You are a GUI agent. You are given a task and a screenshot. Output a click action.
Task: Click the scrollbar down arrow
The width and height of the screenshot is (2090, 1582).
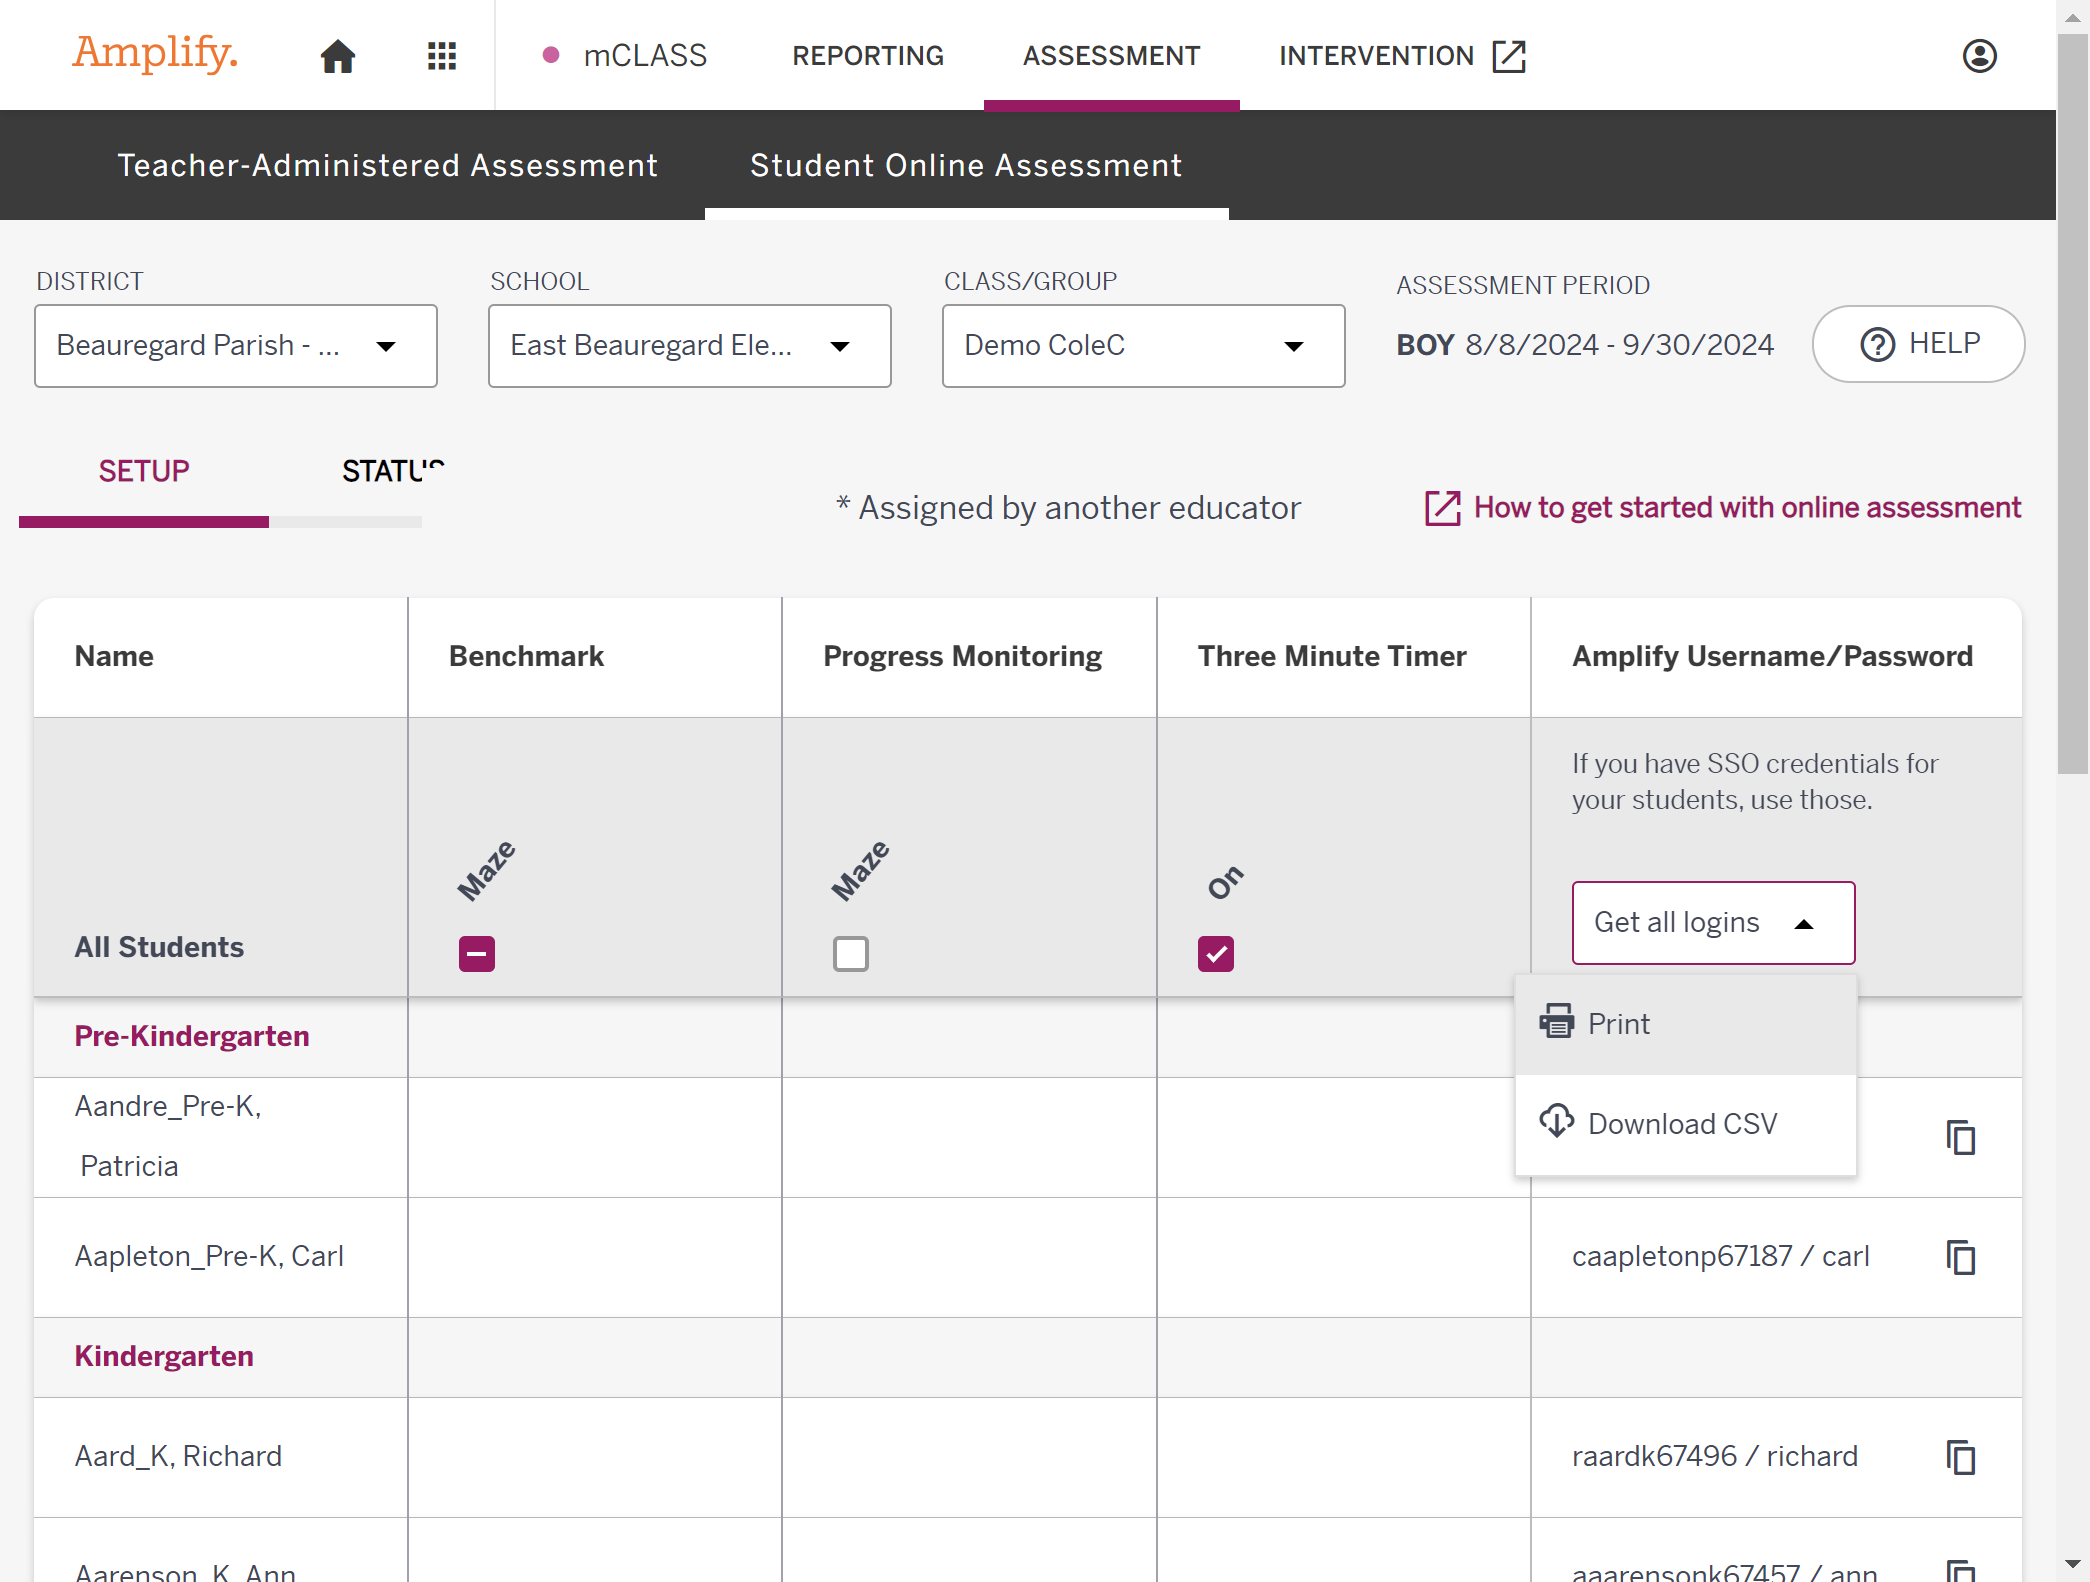pos(2072,1563)
